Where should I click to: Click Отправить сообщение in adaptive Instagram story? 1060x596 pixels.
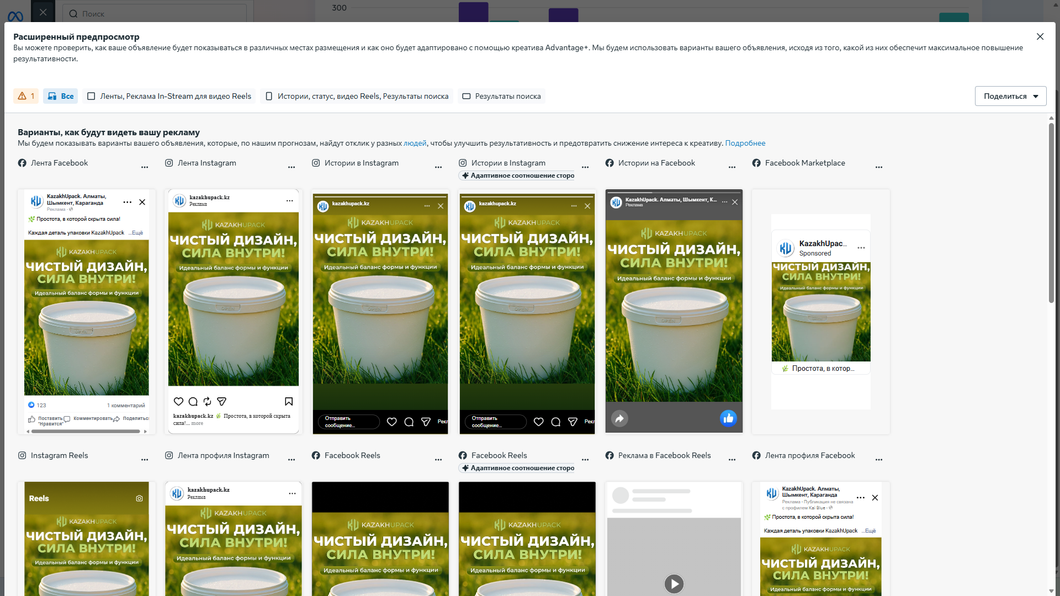(495, 422)
